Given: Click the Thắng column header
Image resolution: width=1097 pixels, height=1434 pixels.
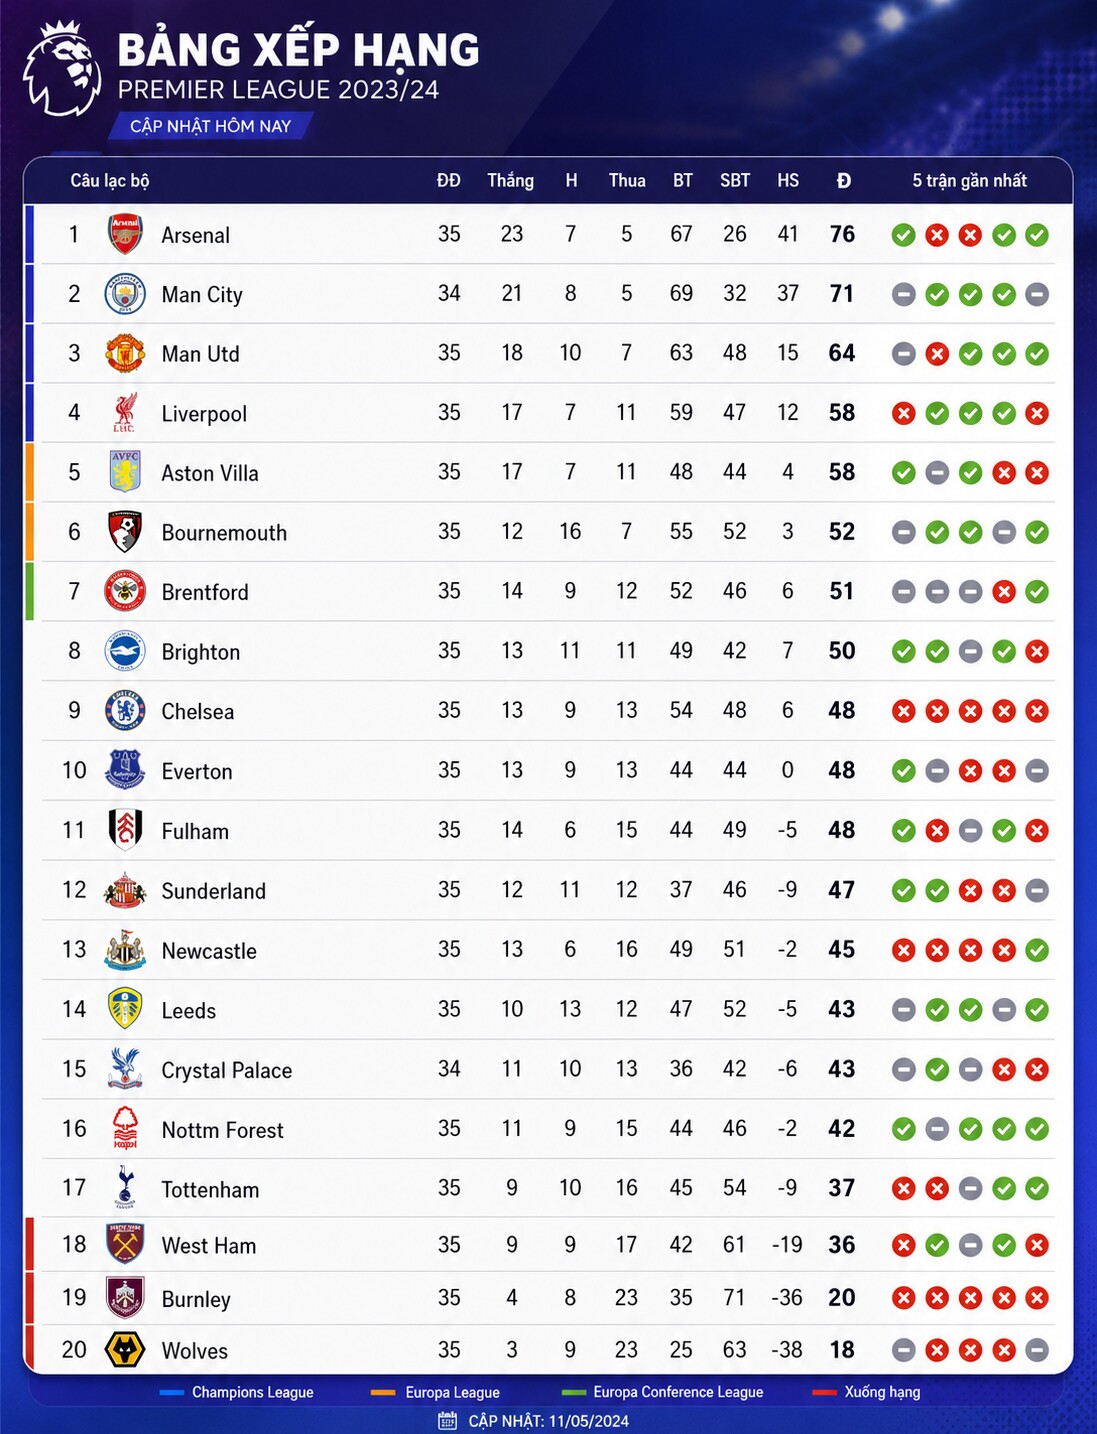Looking at the screenshot, I should (x=511, y=180).
